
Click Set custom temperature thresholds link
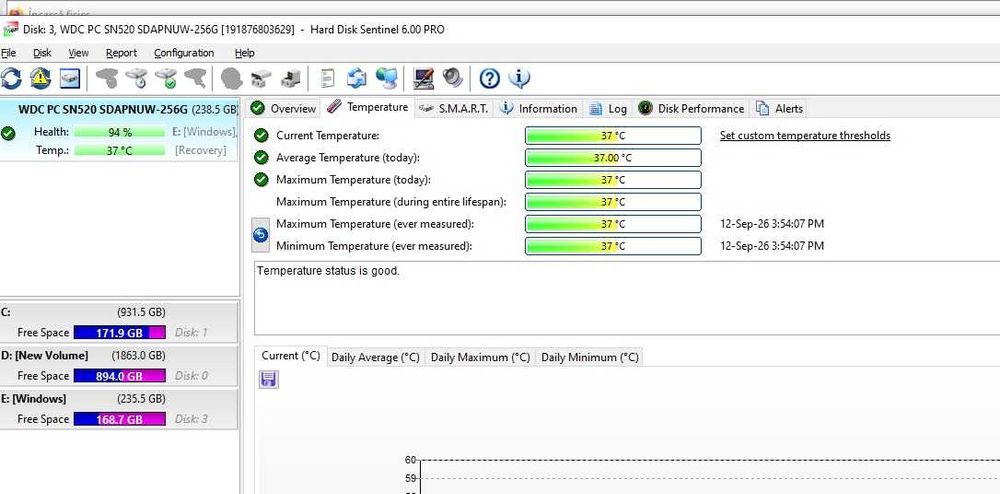pyautogui.click(x=805, y=135)
